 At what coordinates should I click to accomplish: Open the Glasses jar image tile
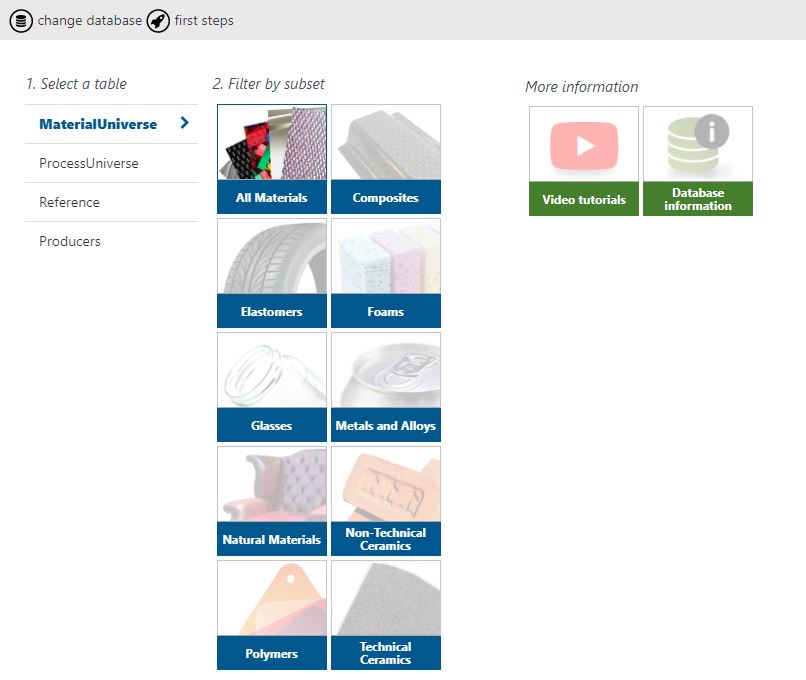(x=272, y=371)
